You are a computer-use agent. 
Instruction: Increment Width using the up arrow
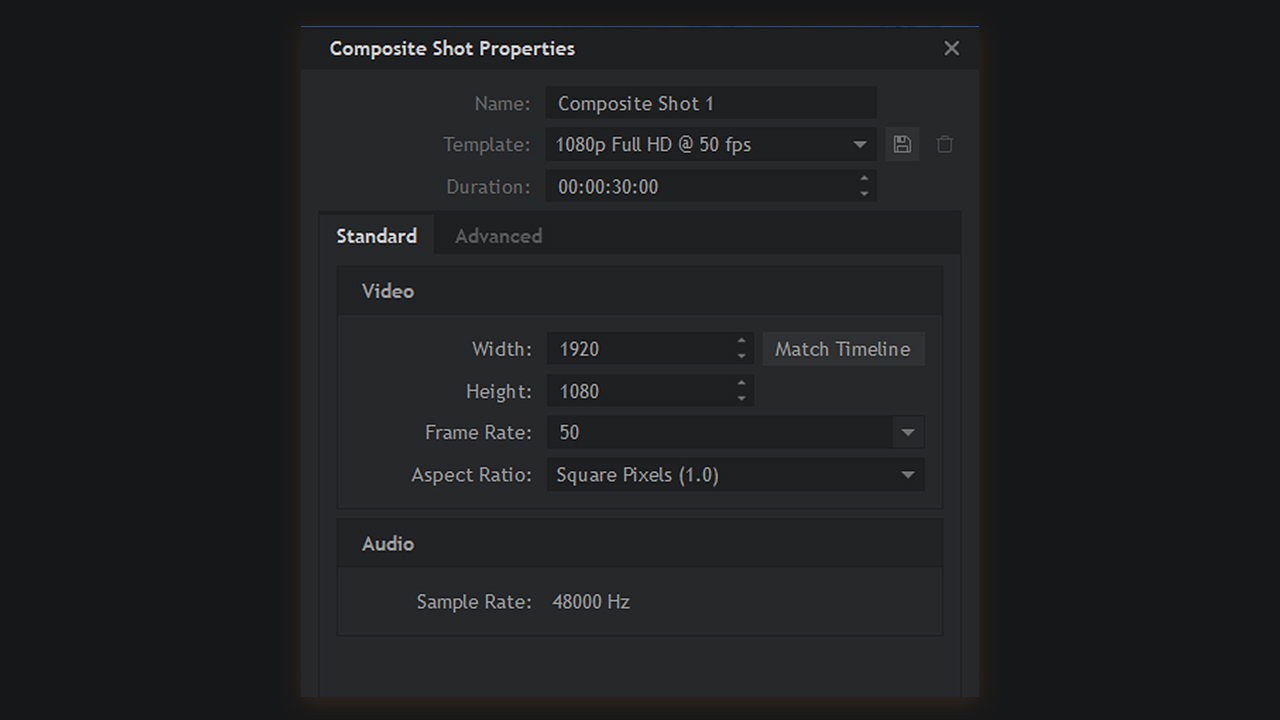741,342
